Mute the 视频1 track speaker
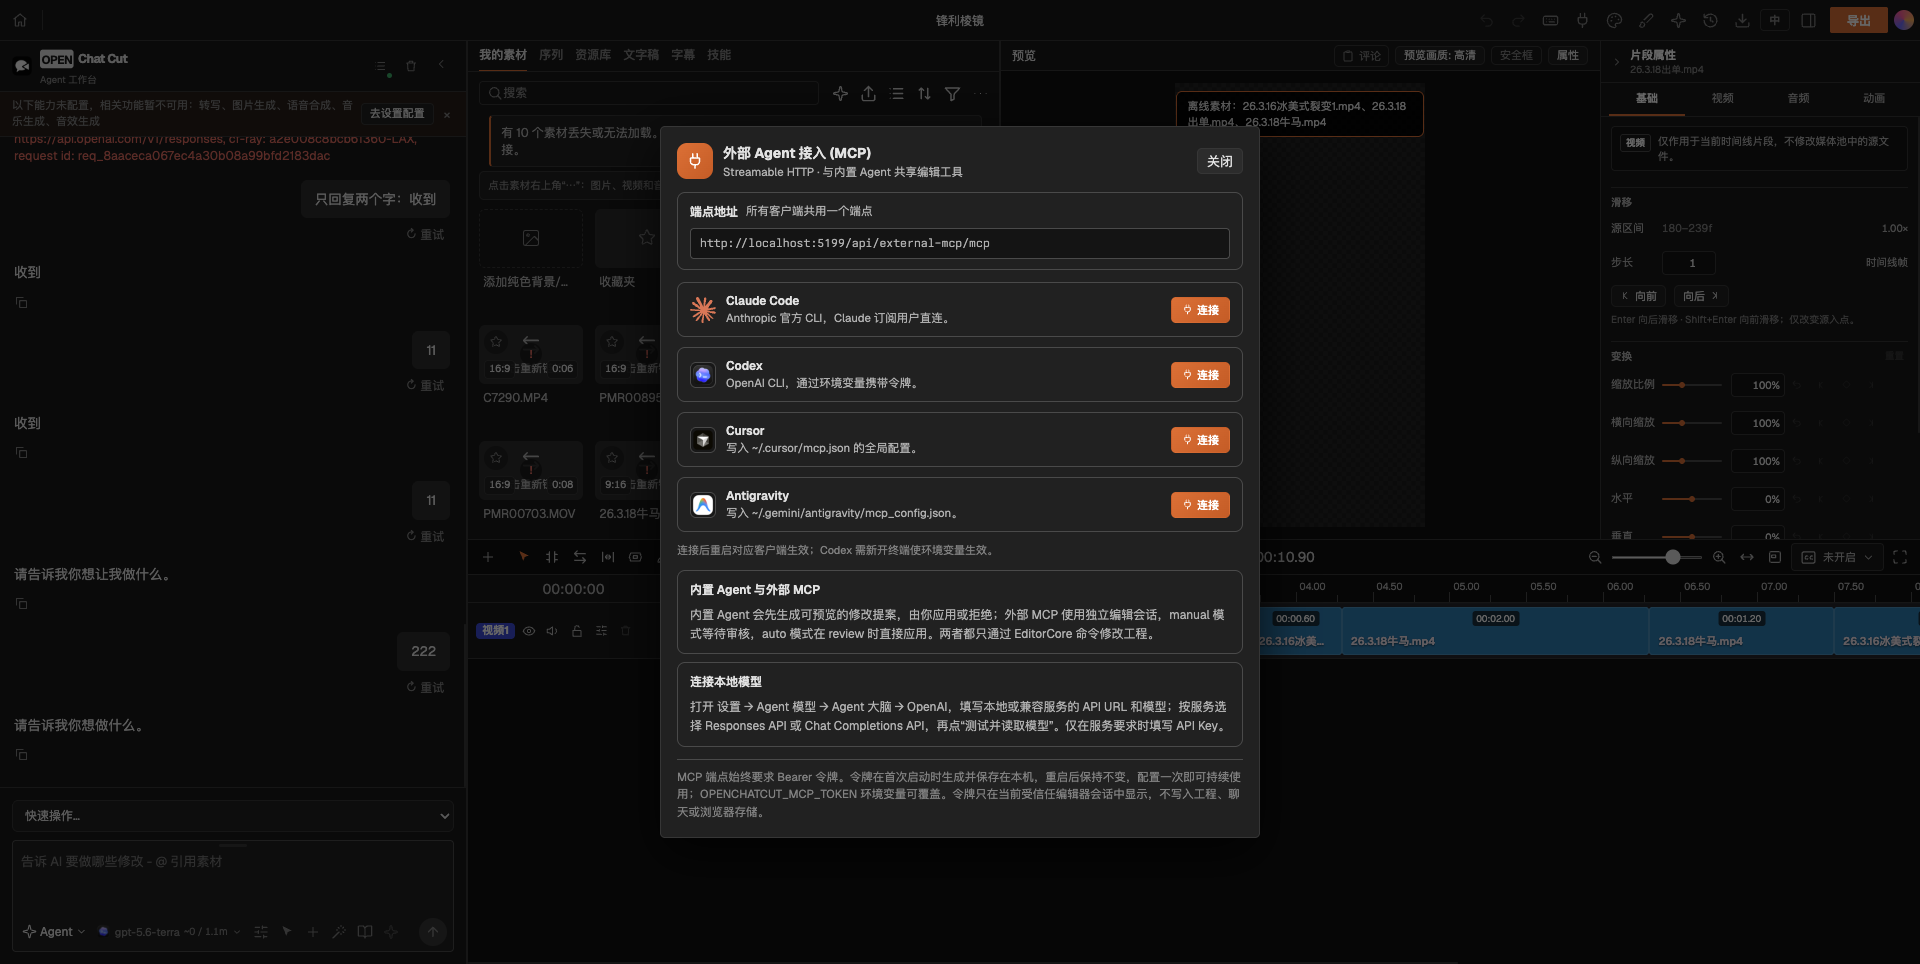 point(552,631)
